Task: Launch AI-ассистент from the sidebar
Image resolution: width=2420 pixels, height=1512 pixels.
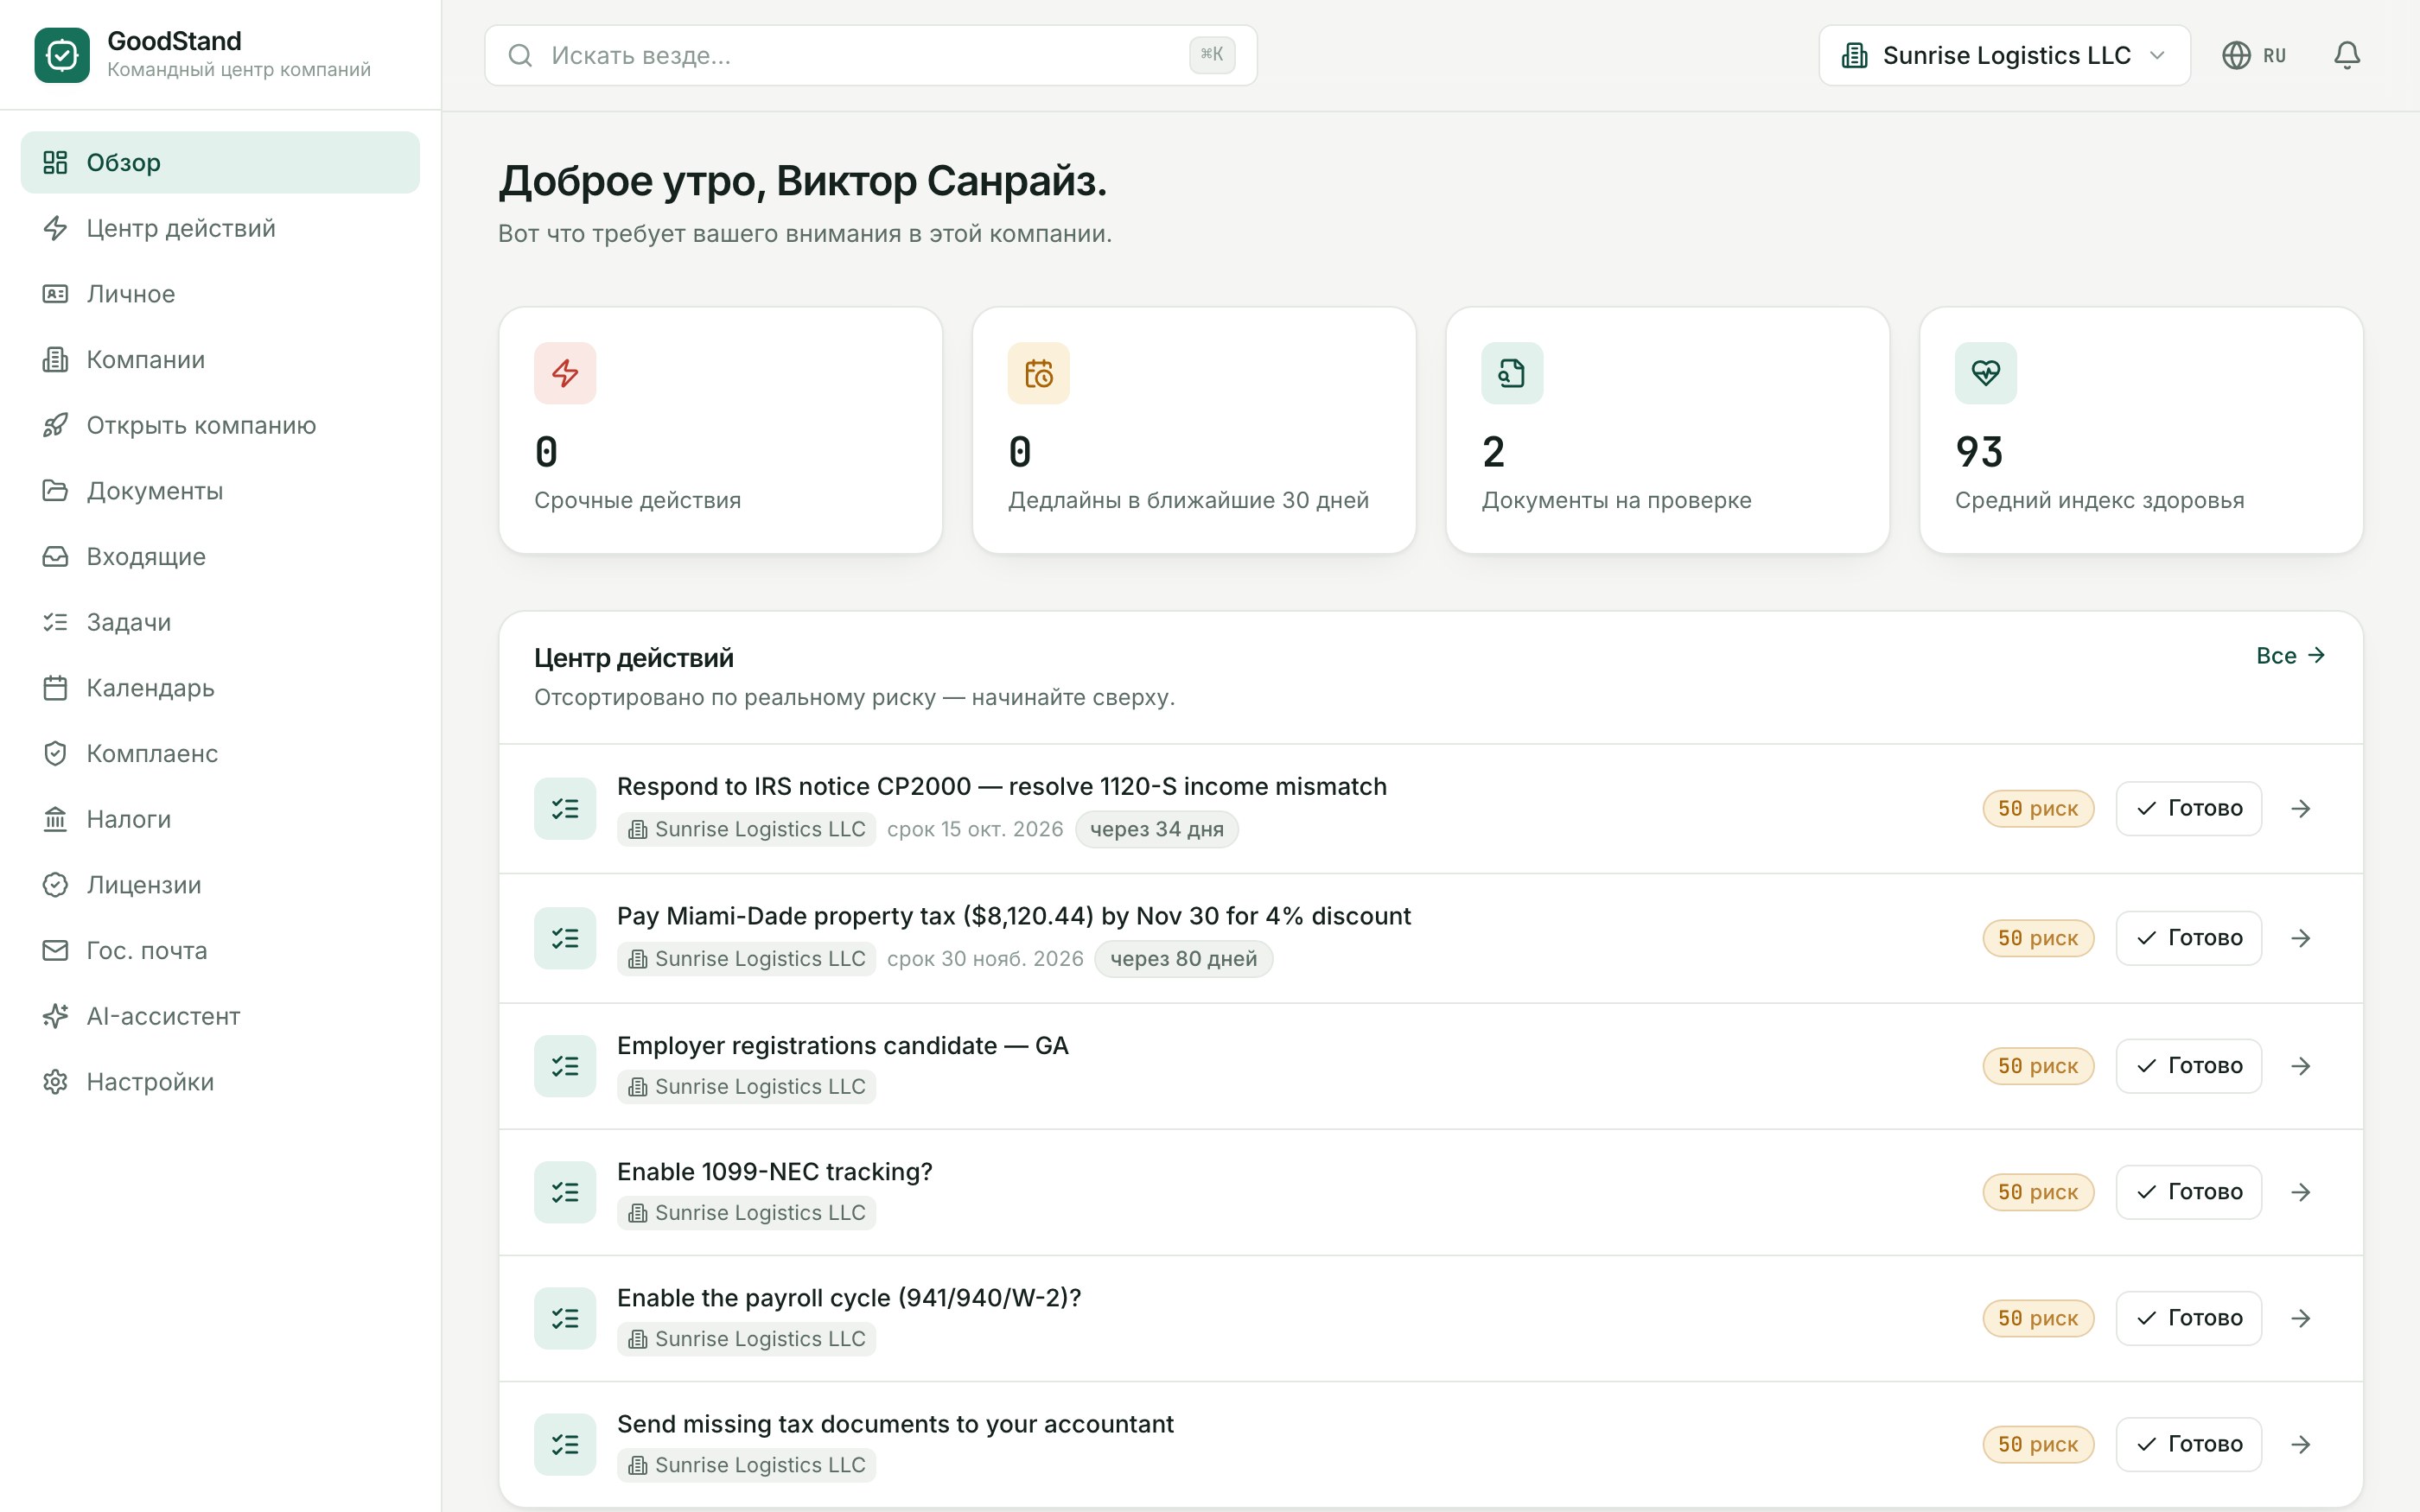Action: pyautogui.click(x=220, y=1016)
